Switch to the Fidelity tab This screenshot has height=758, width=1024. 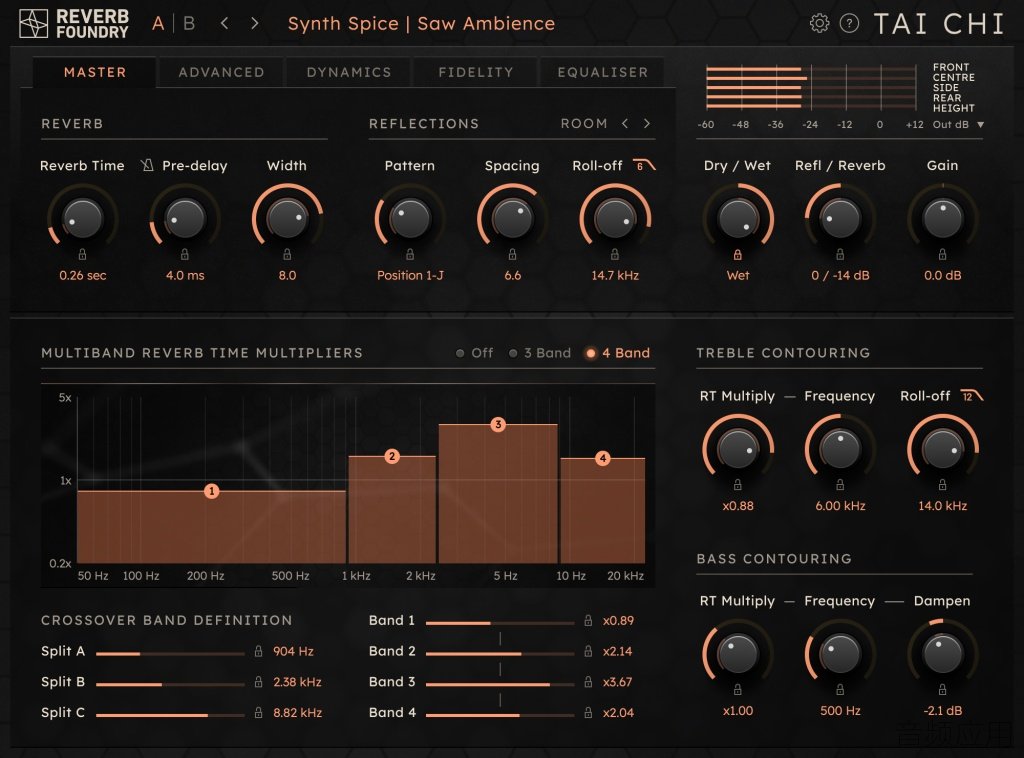(x=475, y=72)
